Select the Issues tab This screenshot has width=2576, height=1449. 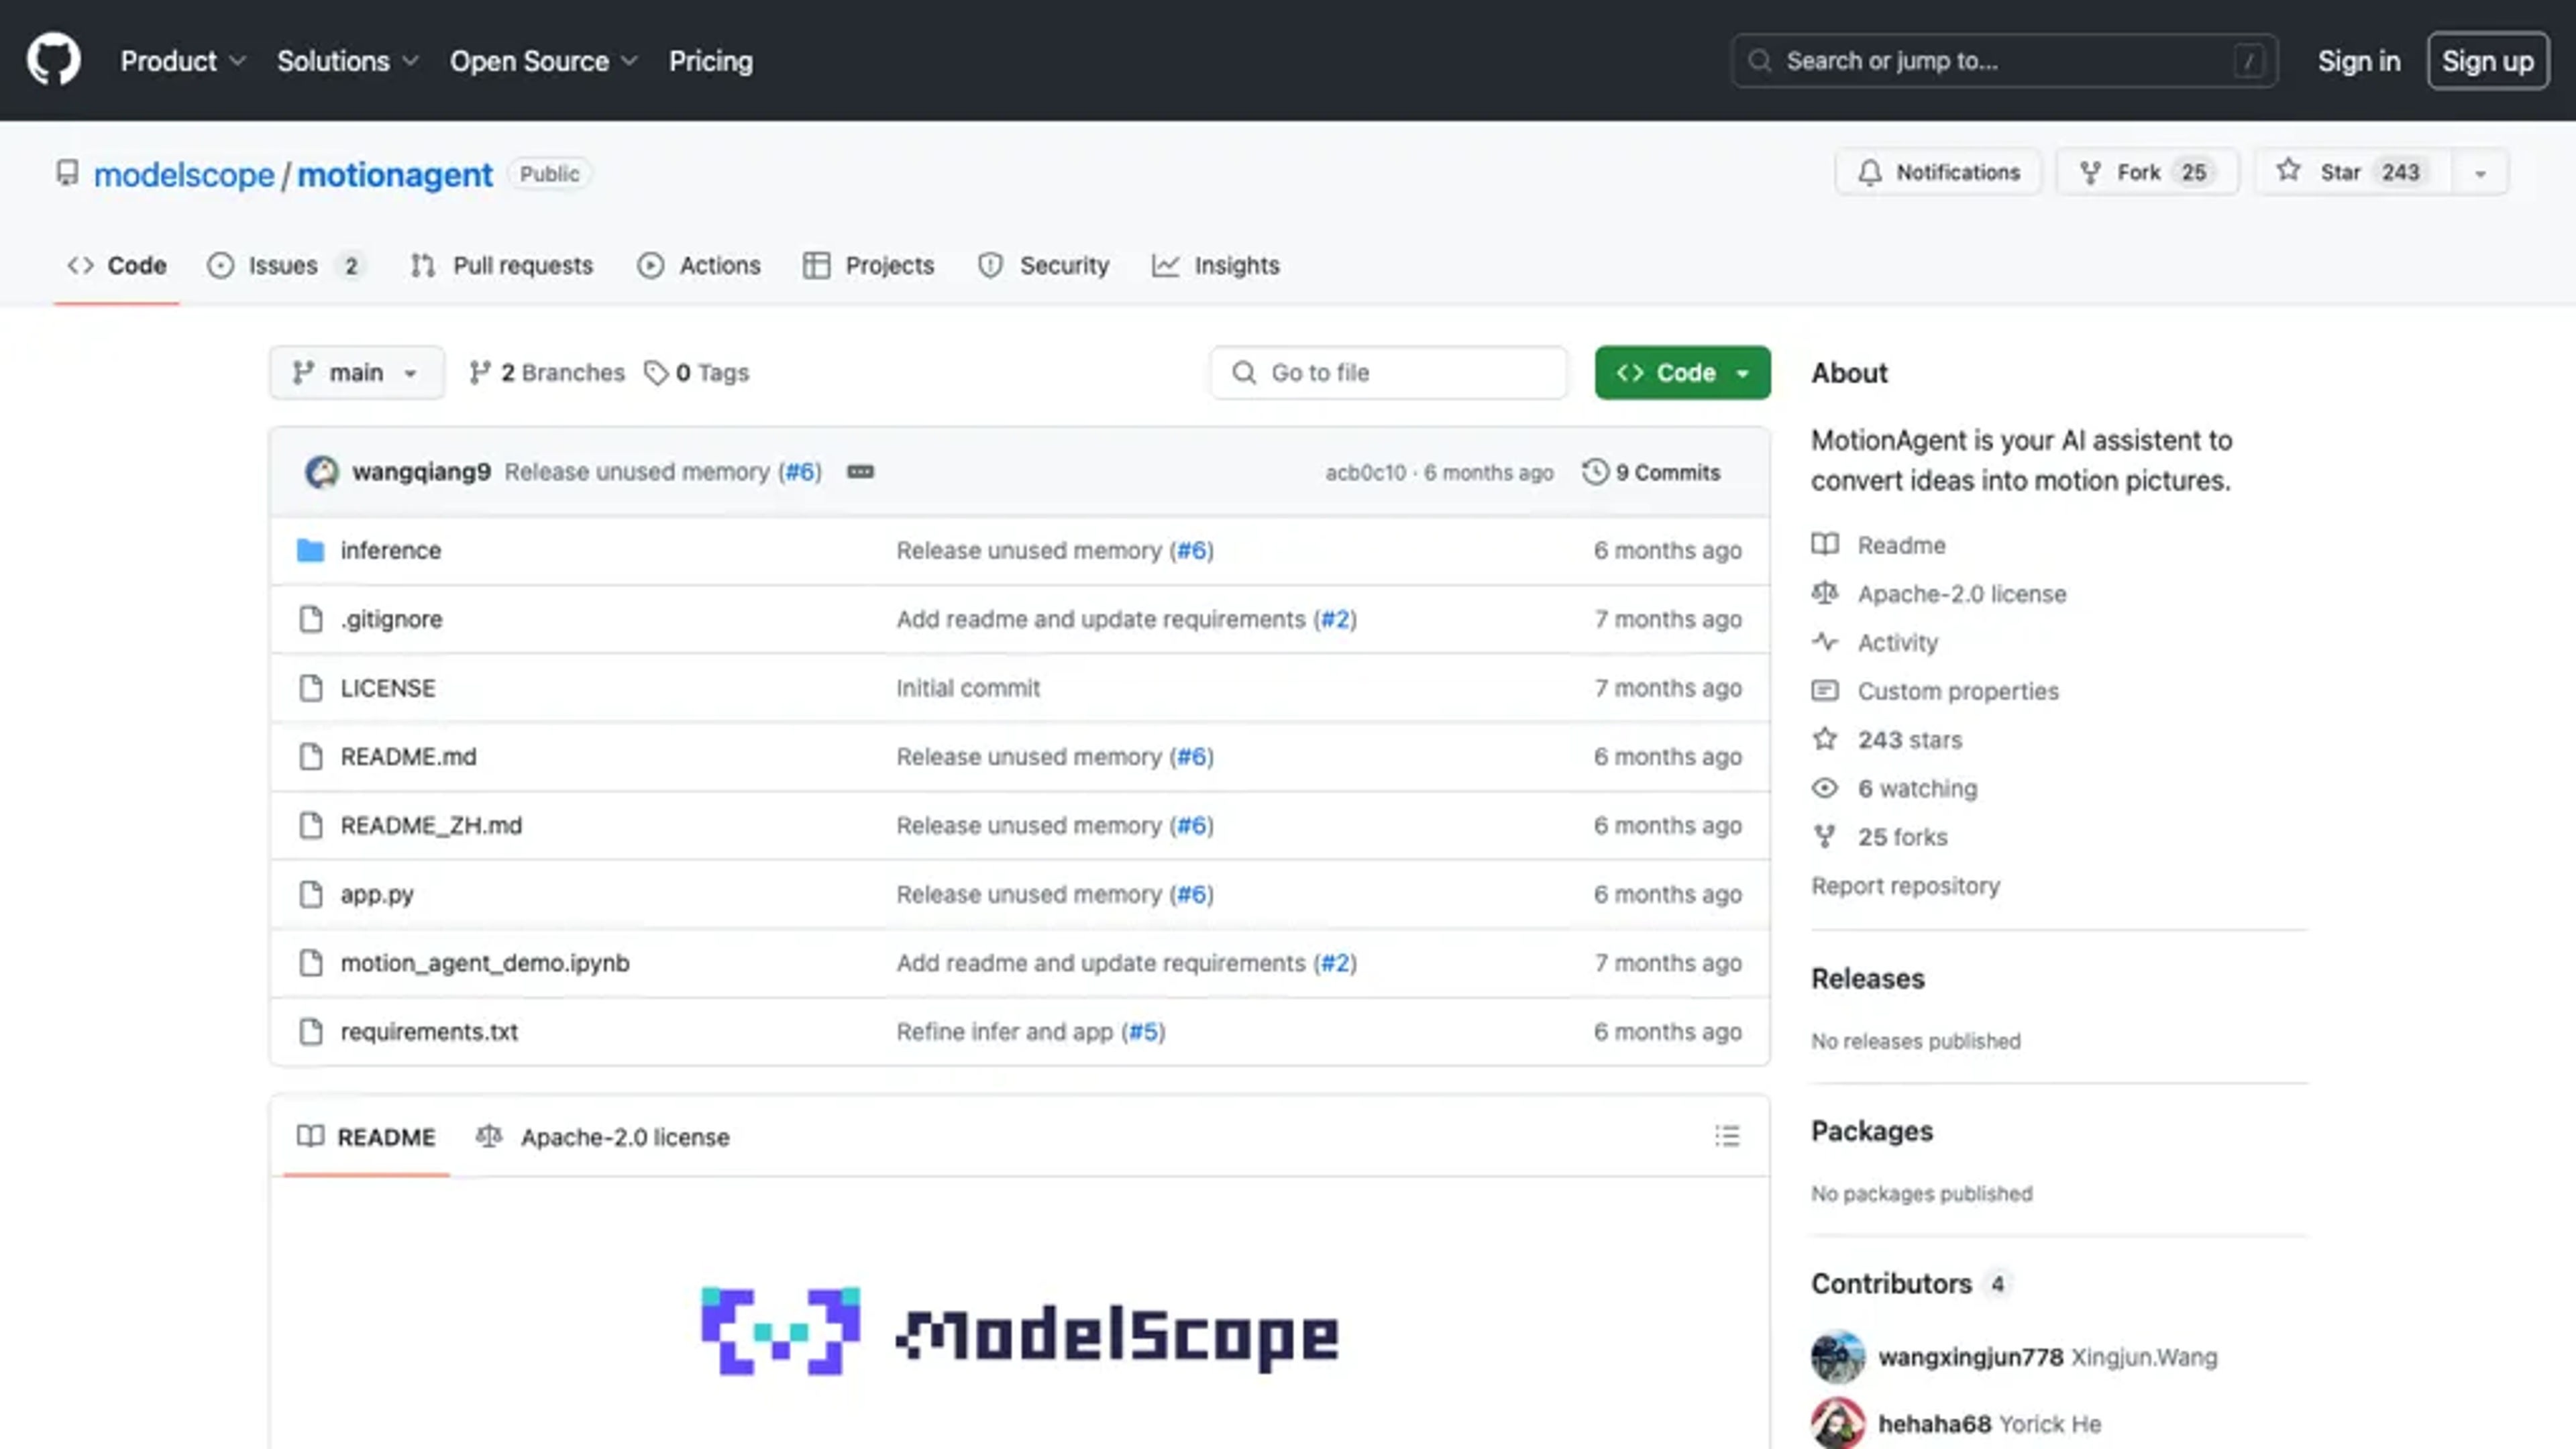click(x=283, y=264)
